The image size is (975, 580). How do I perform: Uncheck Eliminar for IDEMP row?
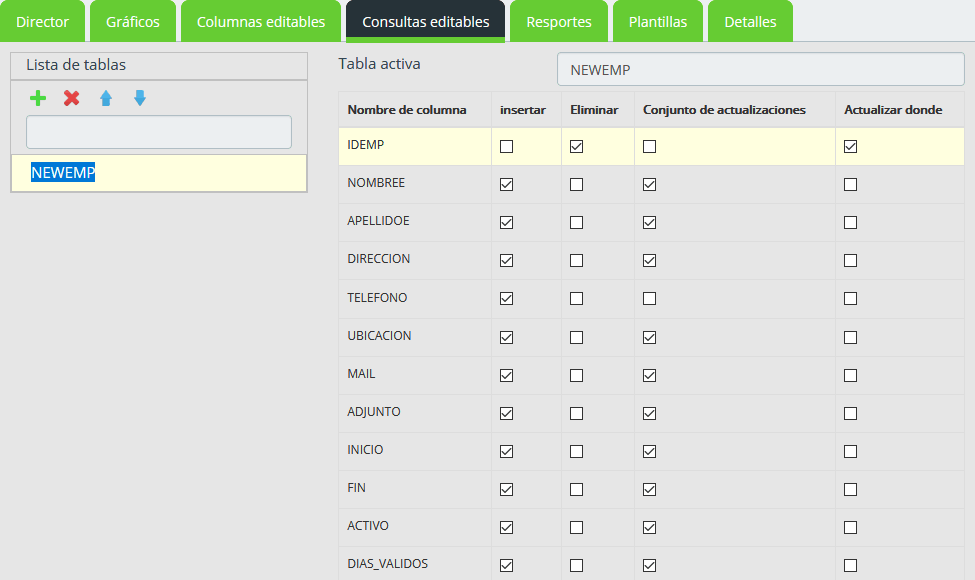(x=576, y=147)
